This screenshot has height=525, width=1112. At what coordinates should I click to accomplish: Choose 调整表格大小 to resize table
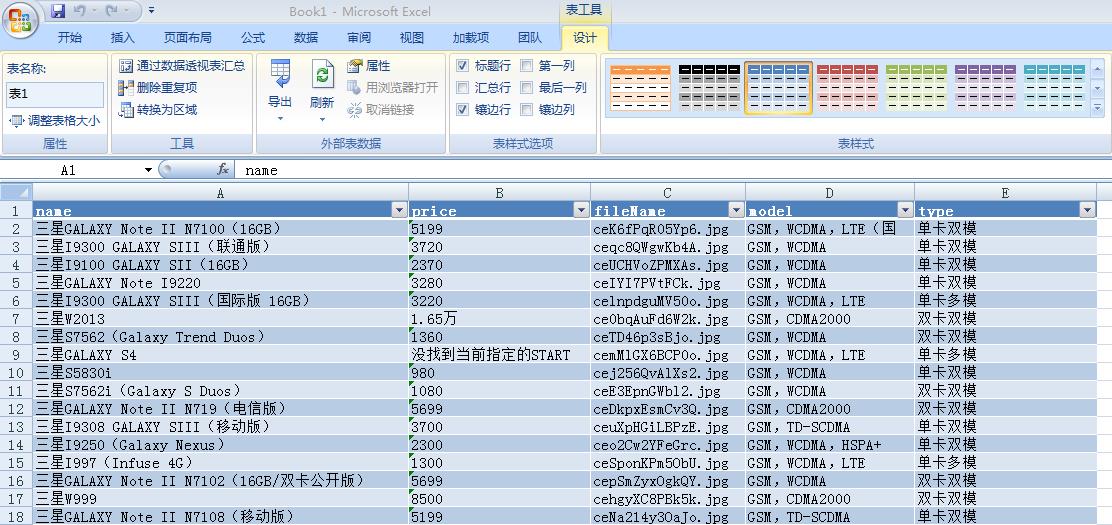click(55, 121)
